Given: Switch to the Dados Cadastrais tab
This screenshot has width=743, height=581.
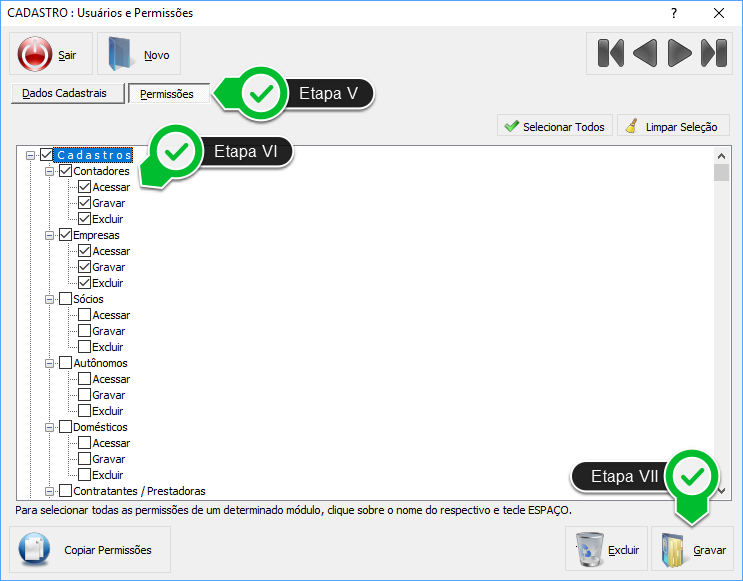Looking at the screenshot, I should pos(65,93).
